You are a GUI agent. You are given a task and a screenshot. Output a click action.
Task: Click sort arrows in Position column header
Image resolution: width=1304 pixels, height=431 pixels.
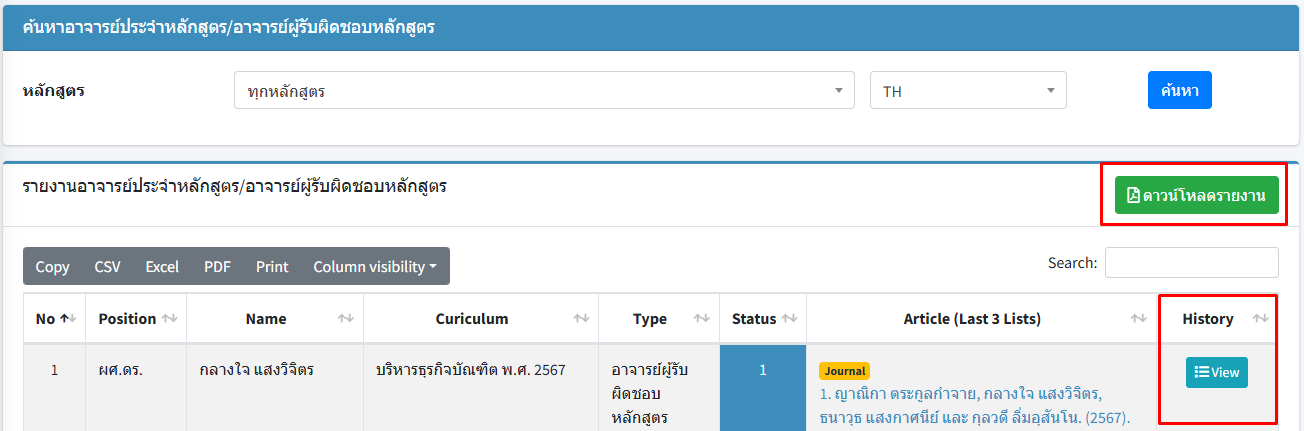pyautogui.click(x=169, y=318)
